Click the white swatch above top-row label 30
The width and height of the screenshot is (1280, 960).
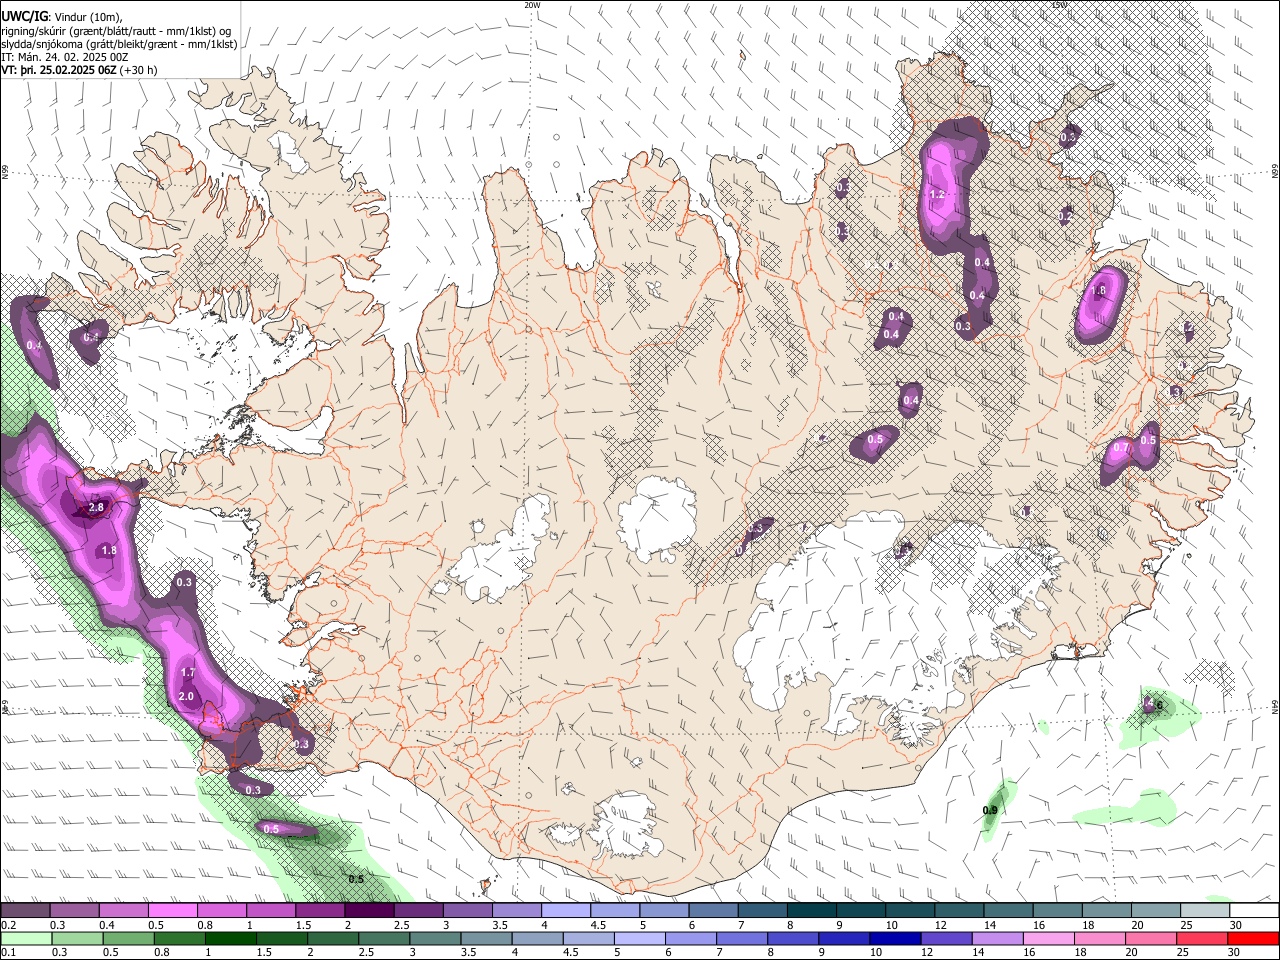coord(1254,911)
